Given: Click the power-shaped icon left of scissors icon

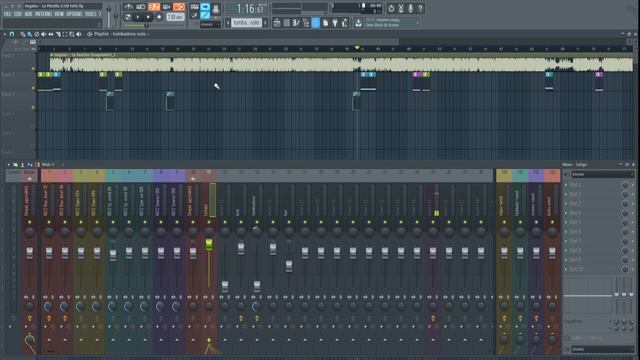Looking at the screenshot, I should tap(391, 8).
